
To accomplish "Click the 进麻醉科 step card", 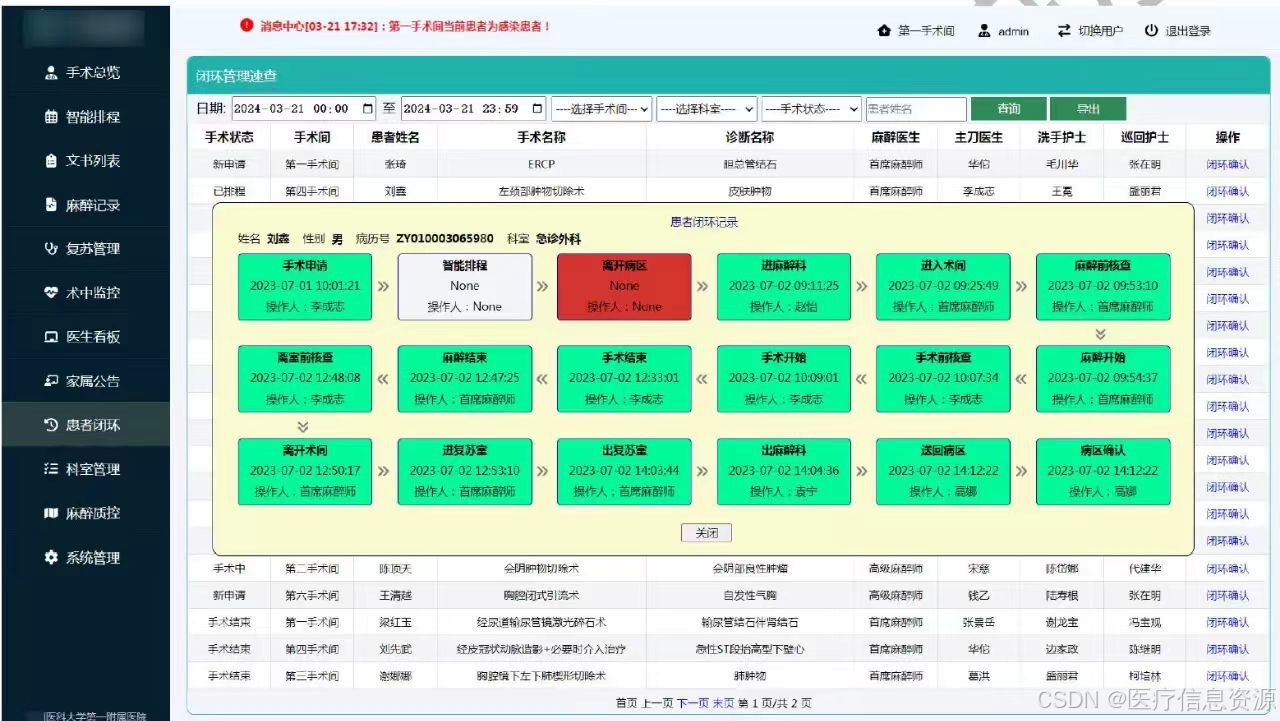I will pos(783,287).
